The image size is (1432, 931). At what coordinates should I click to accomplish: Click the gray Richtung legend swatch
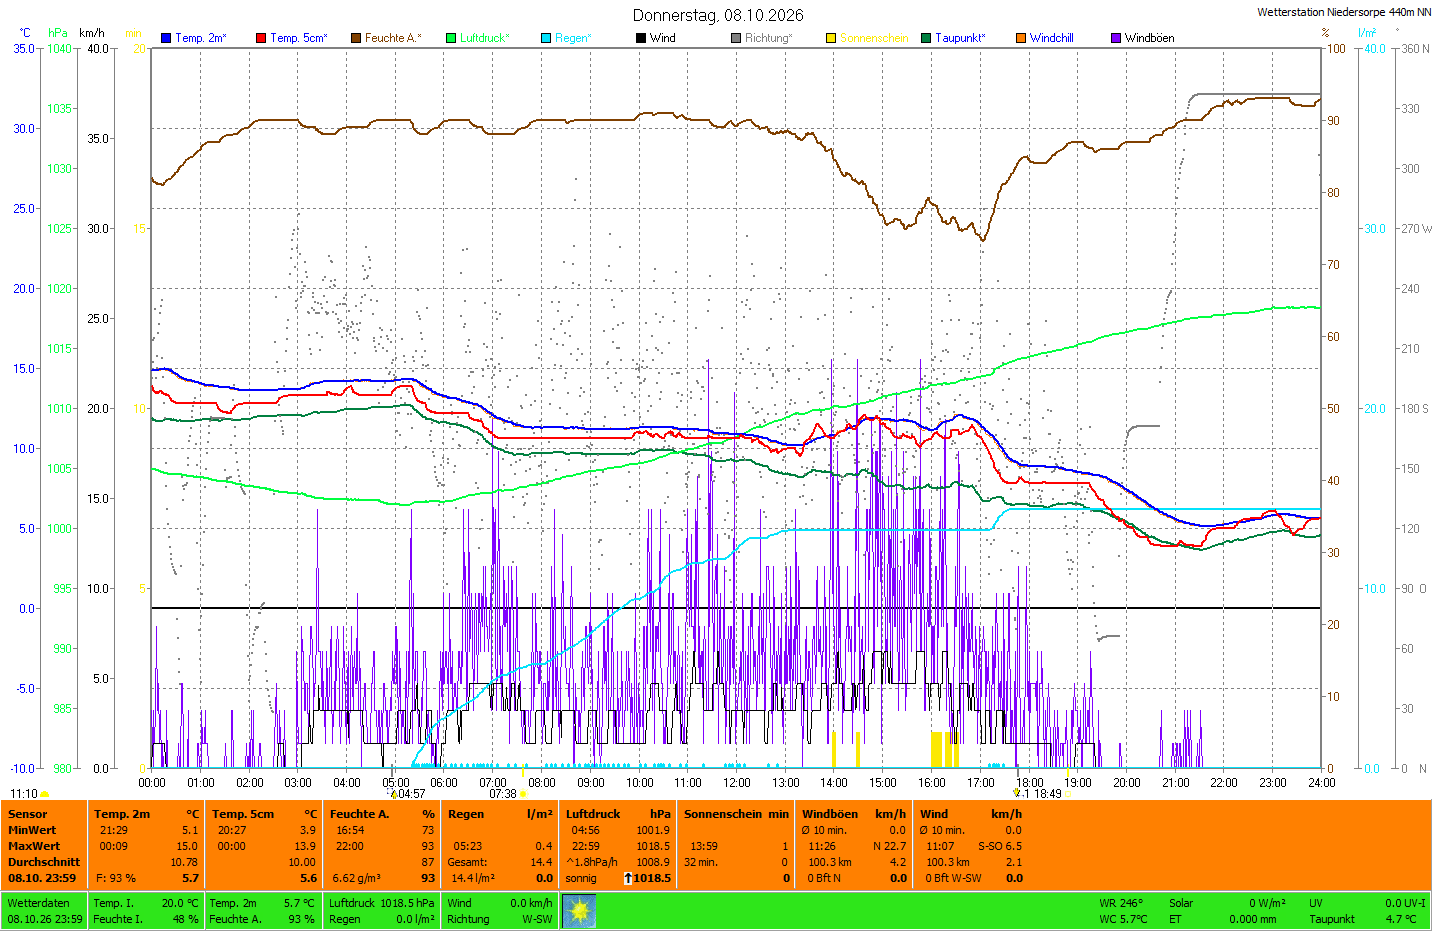736,38
